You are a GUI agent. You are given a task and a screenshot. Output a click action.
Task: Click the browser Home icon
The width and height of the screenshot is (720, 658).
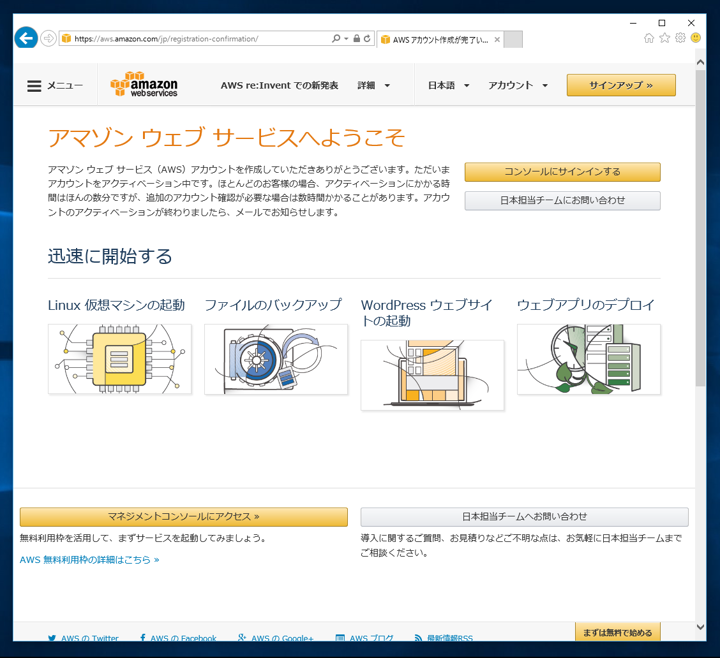point(648,38)
